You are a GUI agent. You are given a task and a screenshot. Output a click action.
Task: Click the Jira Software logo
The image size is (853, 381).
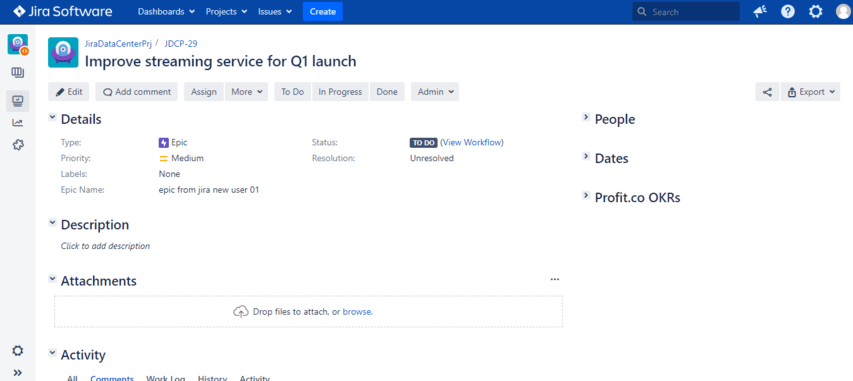(63, 11)
